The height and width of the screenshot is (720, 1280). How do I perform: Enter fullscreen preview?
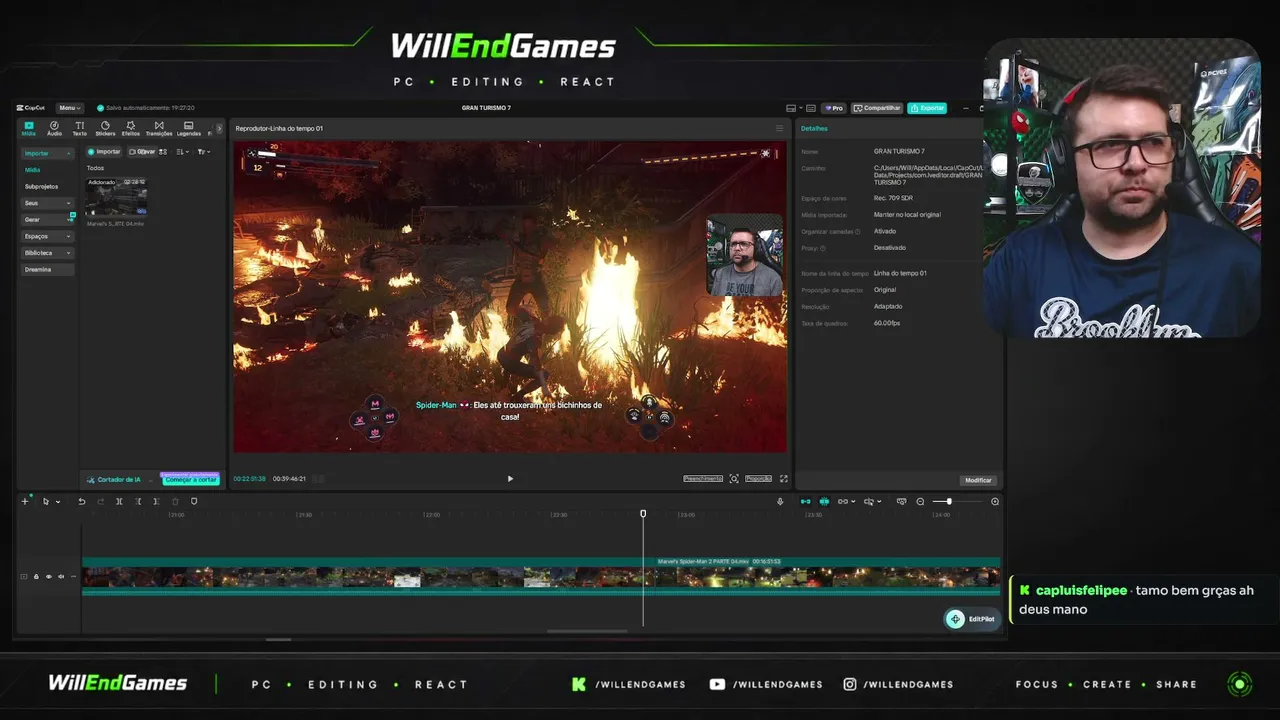click(x=783, y=479)
